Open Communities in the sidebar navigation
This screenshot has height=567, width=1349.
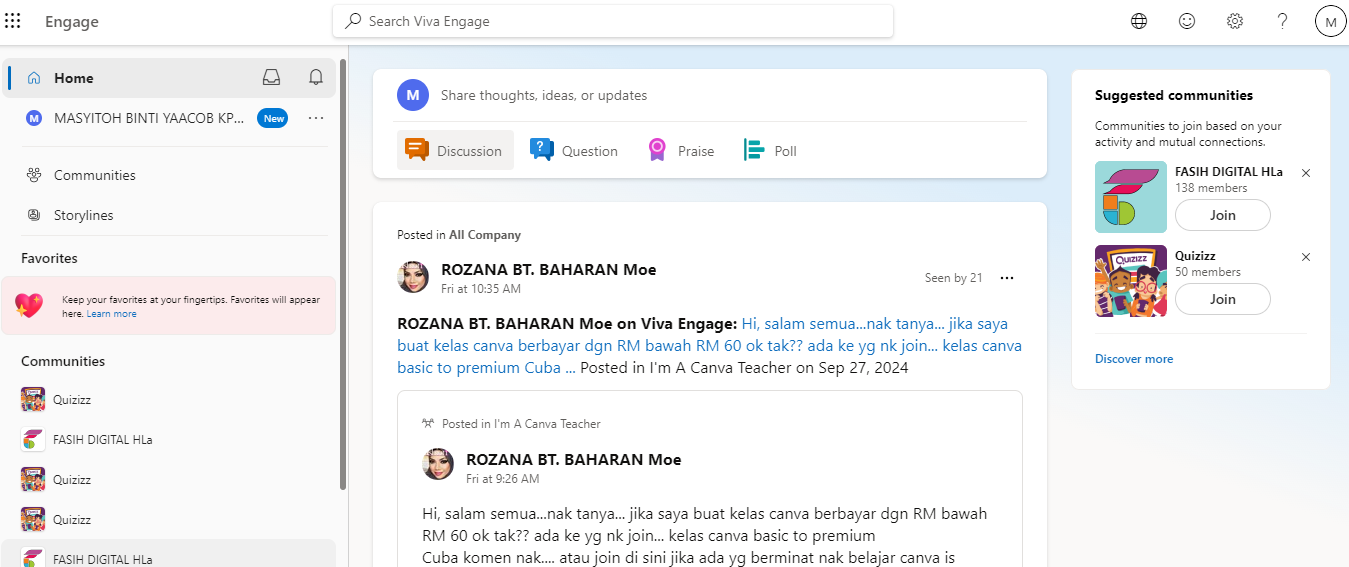coord(95,175)
